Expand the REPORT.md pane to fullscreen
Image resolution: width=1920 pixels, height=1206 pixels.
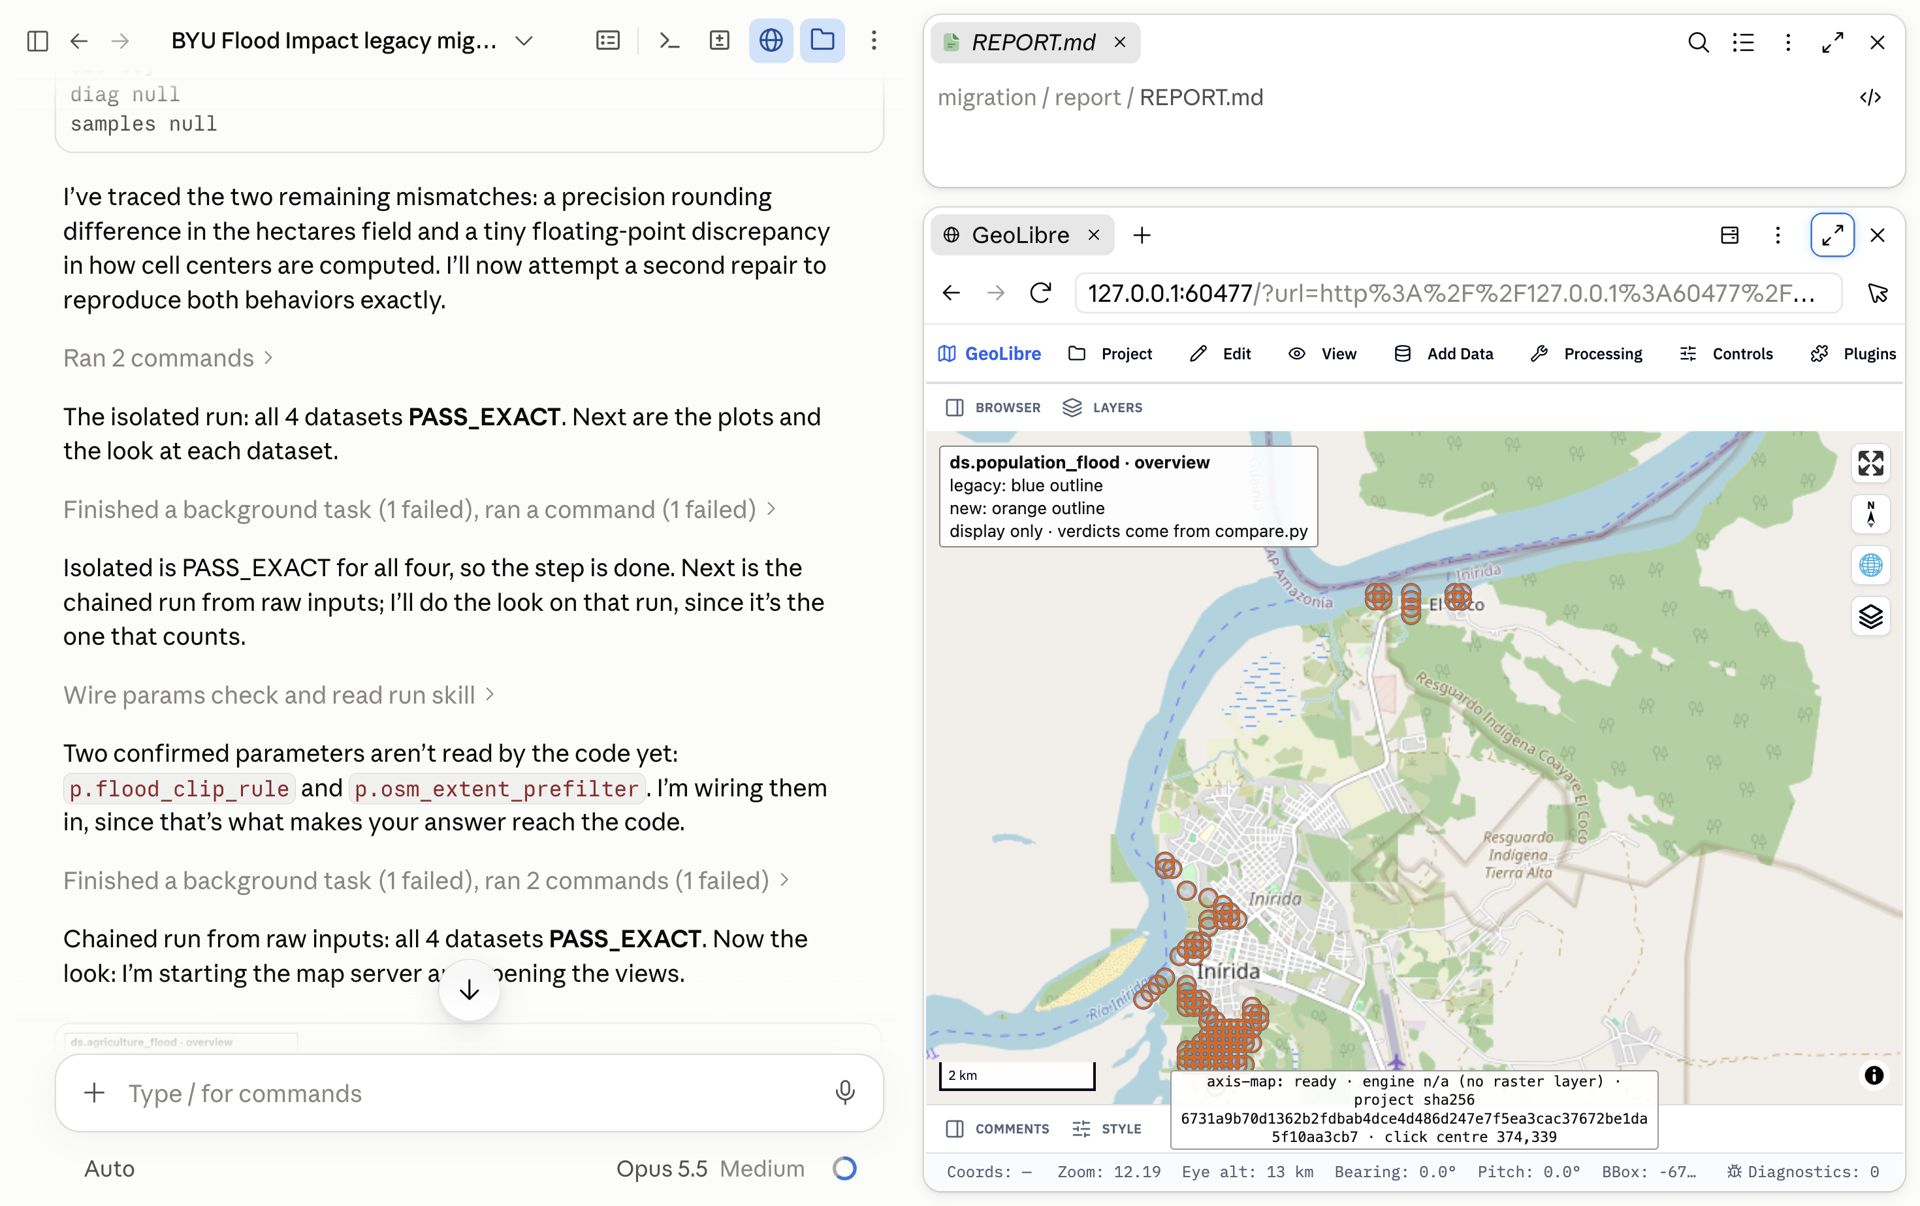[1832, 43]
